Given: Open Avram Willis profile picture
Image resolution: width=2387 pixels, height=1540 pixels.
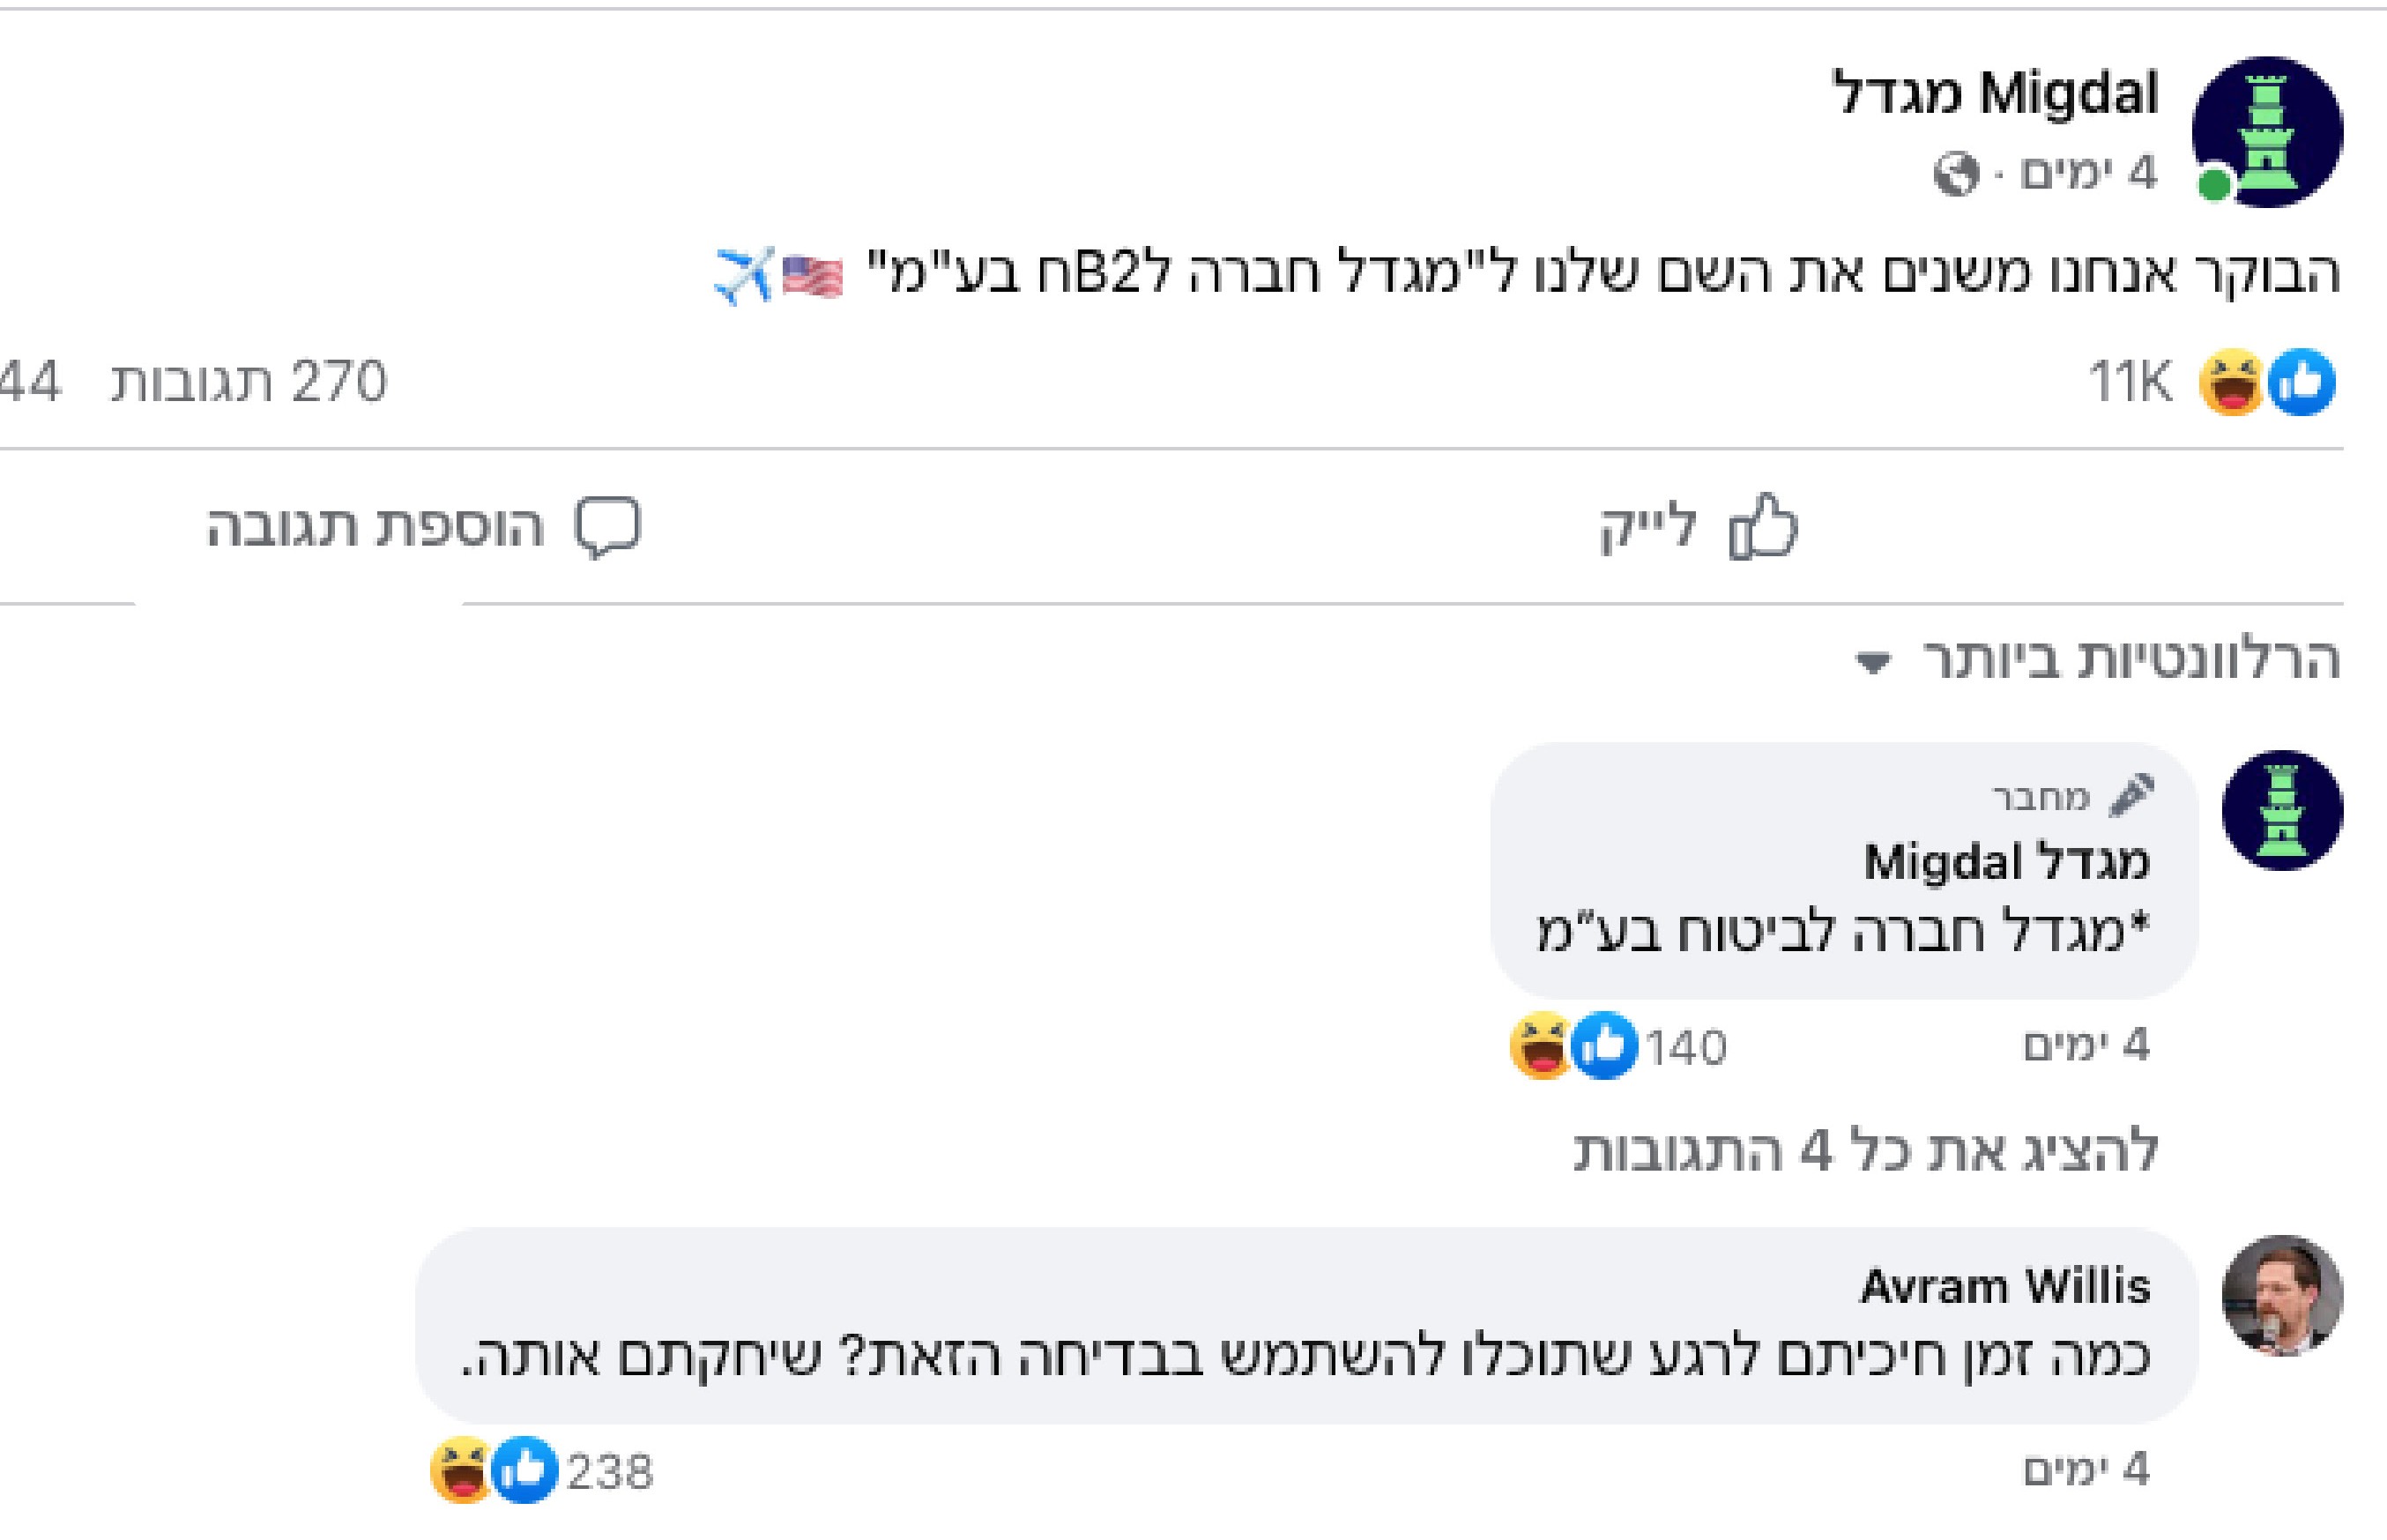Looking at the screenshot, I should [2282, 1296].
